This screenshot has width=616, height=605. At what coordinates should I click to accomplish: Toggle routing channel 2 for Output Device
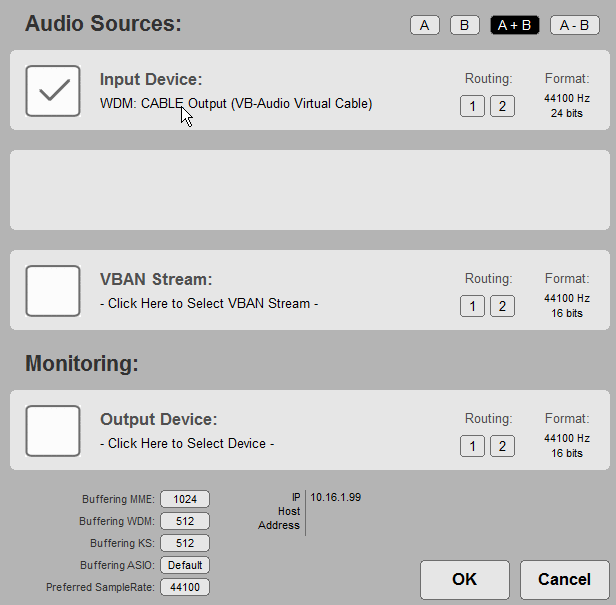(502, 446)
